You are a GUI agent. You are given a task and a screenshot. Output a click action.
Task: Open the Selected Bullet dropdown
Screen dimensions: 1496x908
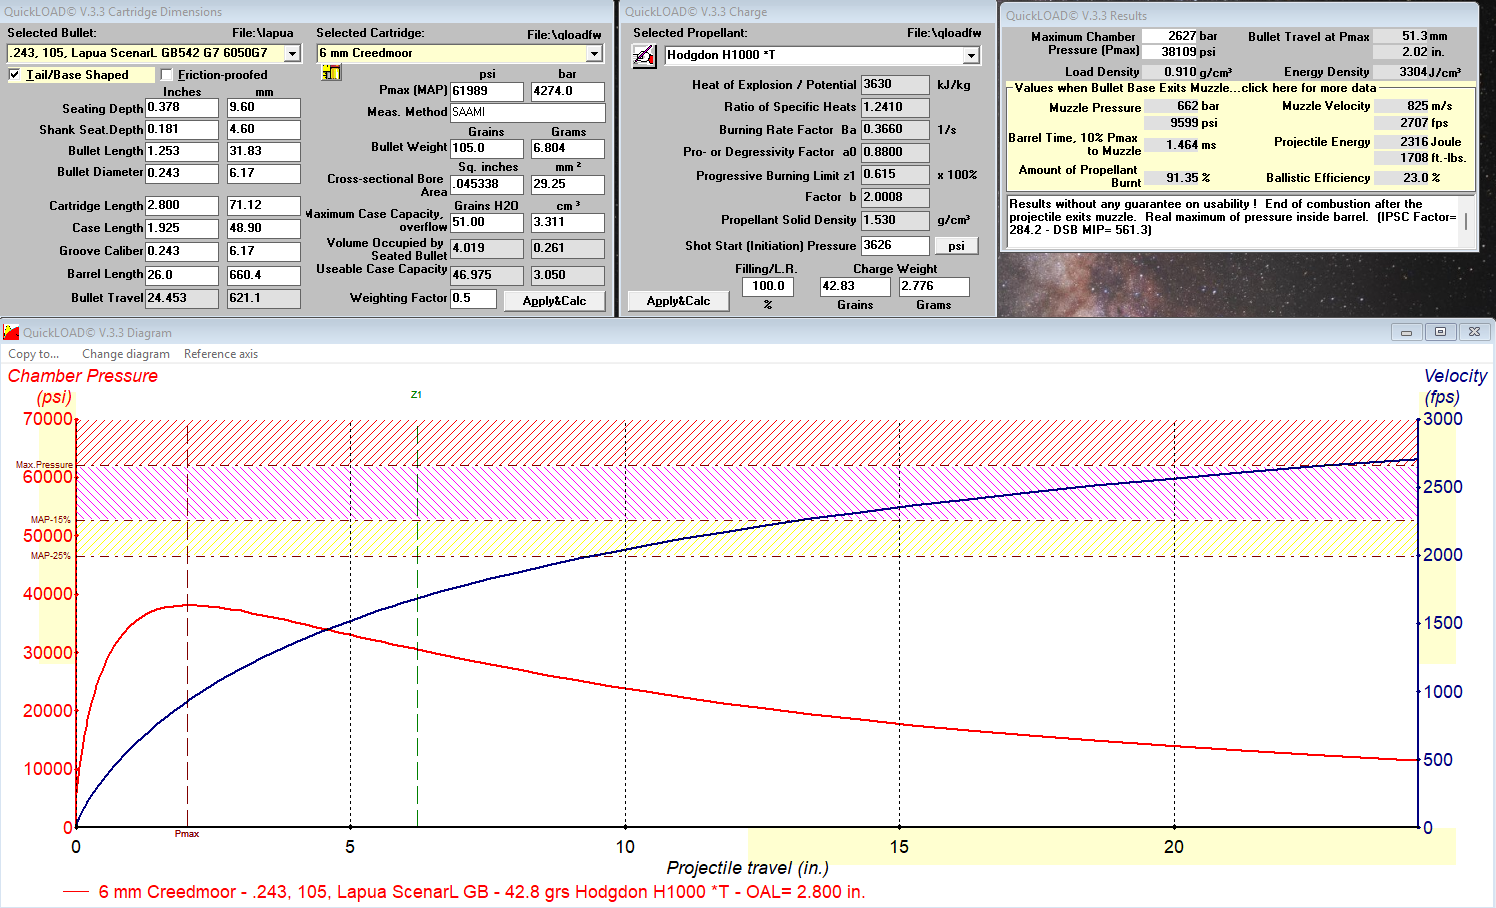[293, 53]
